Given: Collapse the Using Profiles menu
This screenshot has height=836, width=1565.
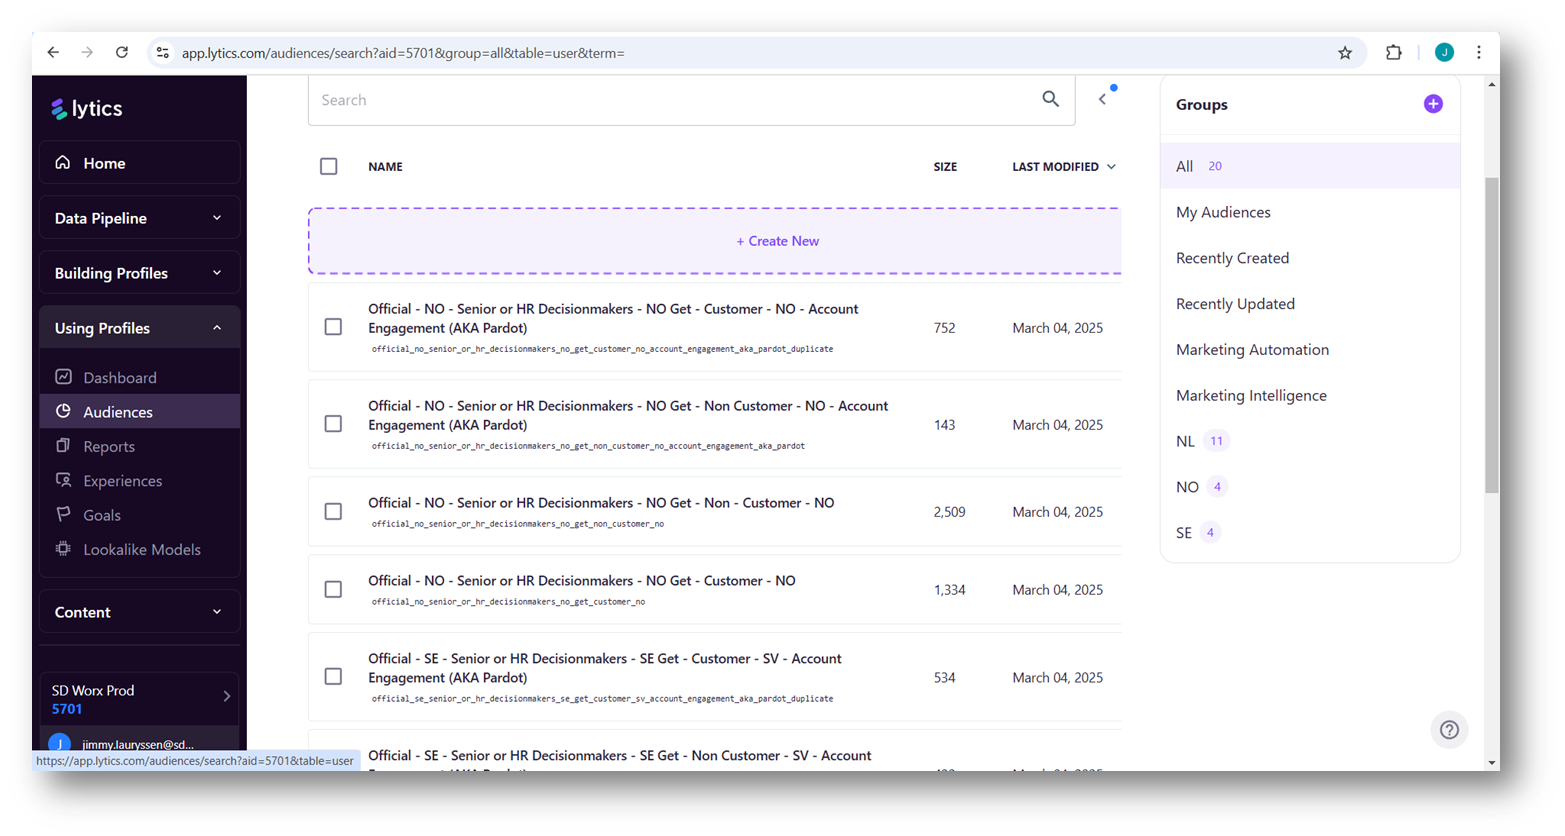Looking at the screenshot, I should [140, 328].
